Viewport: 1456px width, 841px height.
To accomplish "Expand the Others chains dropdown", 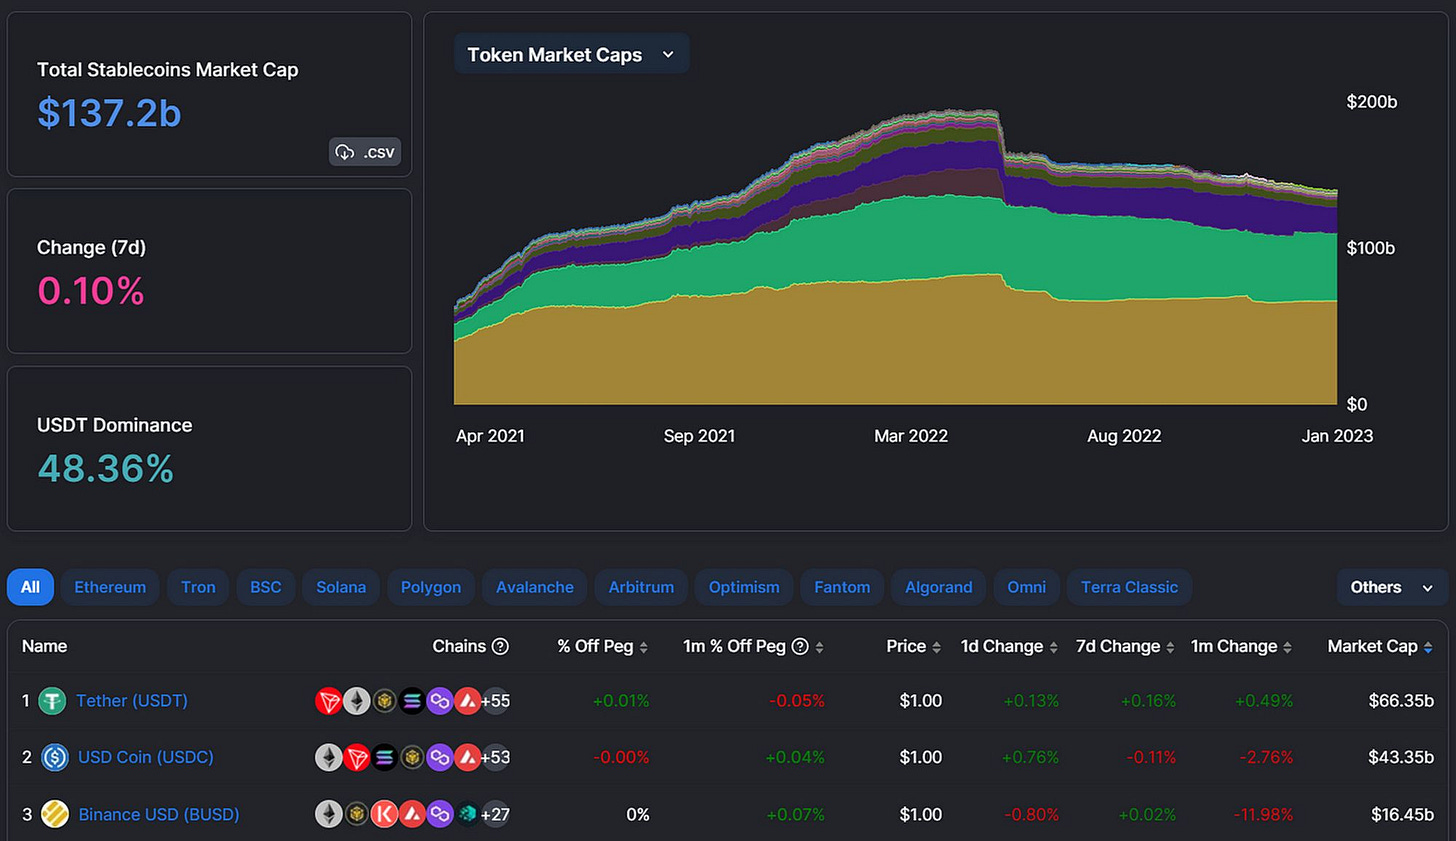I will click(1392, 587).
